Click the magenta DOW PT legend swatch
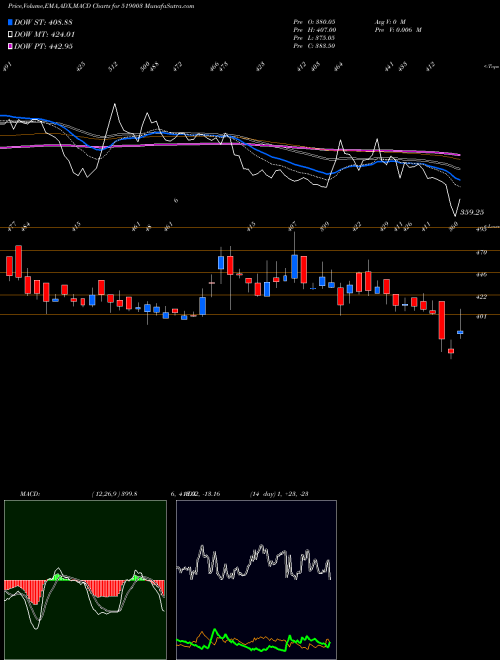Screen dimensions: 500x660 pyautogui.click(x=11, y=46)
